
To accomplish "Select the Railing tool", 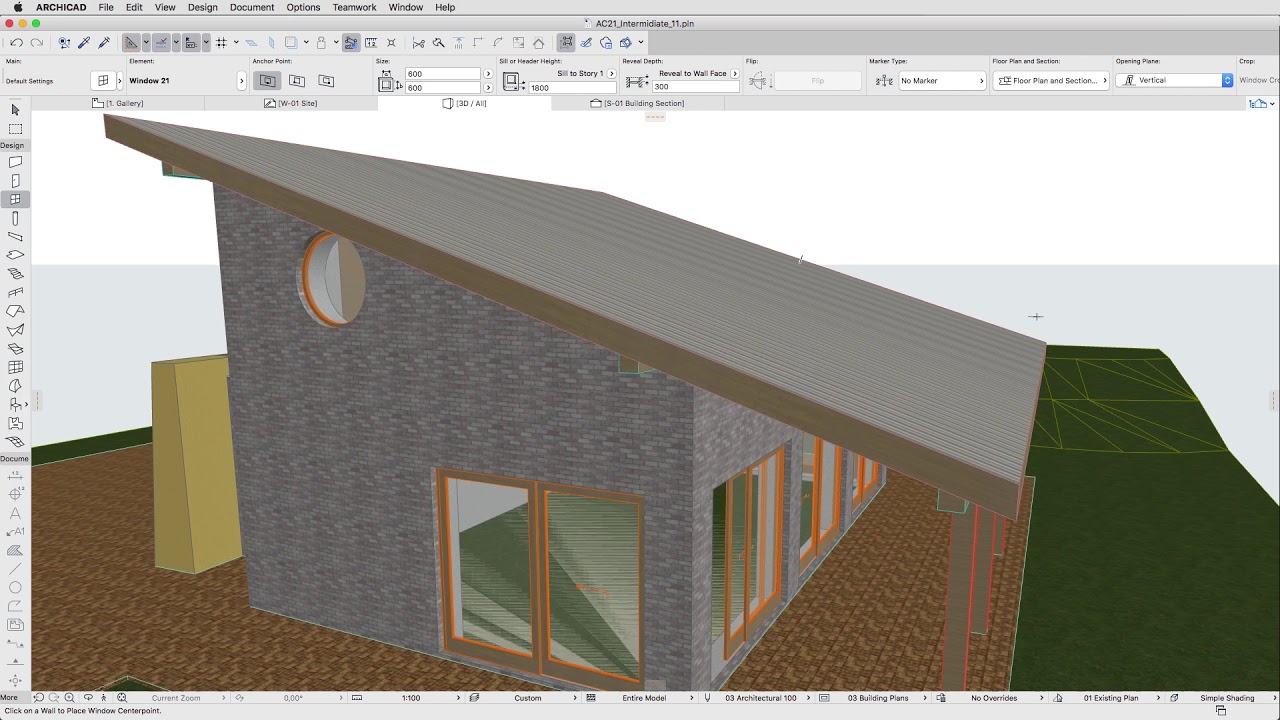I will point(15,293).
